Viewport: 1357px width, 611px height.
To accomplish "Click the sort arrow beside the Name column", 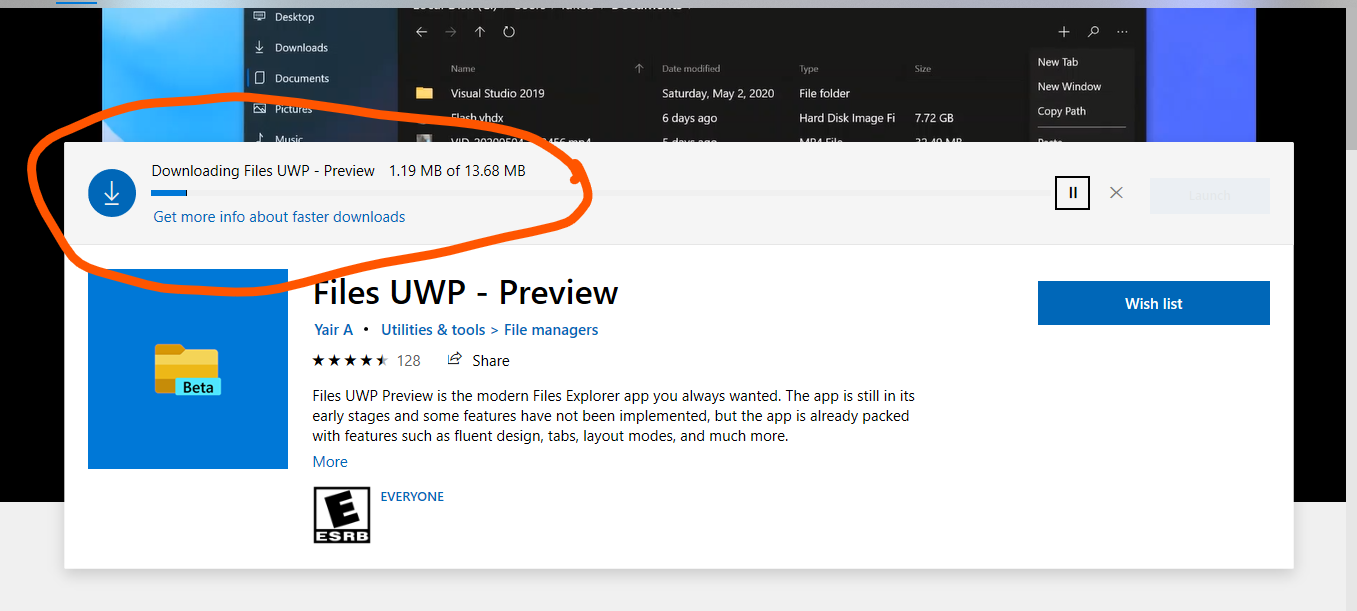I will pos(639,69).
